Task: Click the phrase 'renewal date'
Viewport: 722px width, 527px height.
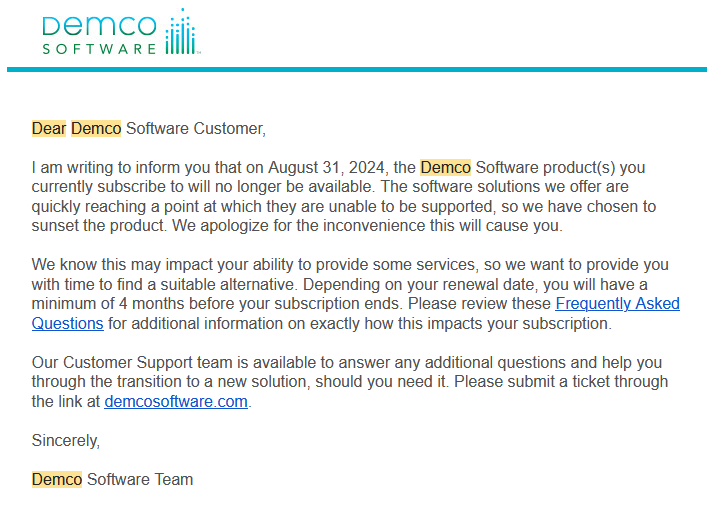Action: coord(491,284)
